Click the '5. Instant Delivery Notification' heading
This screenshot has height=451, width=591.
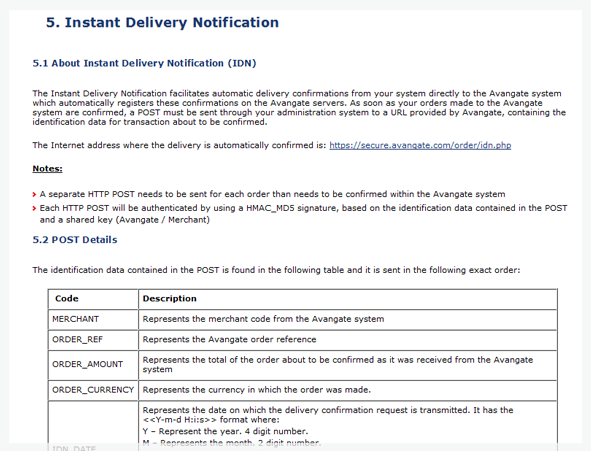pos(162,22)
